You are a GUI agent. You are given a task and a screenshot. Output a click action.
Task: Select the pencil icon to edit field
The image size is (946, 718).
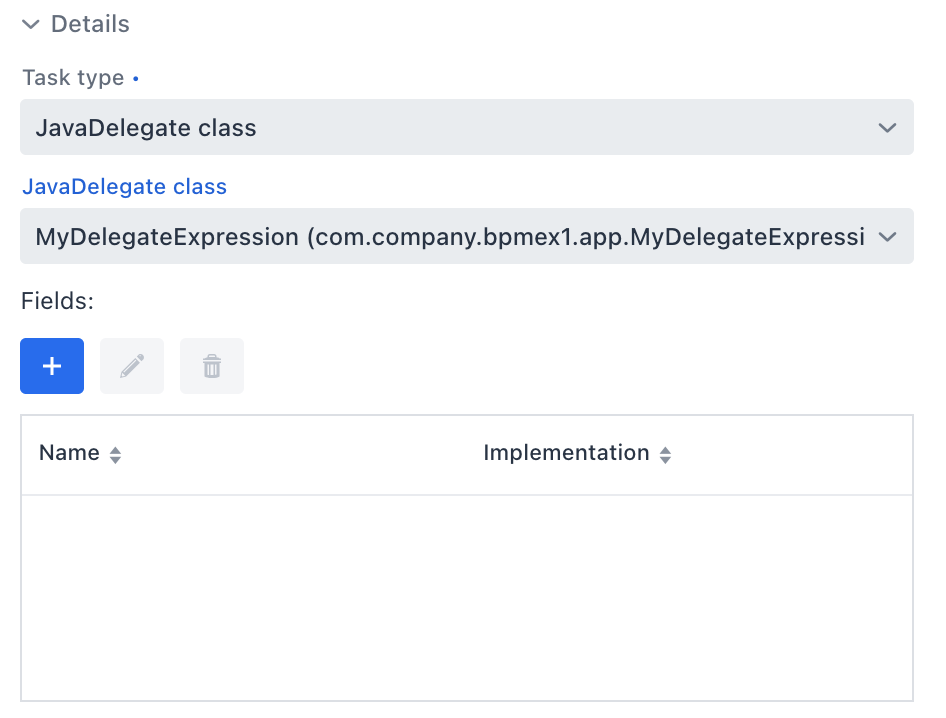click(x=131, y=365)
